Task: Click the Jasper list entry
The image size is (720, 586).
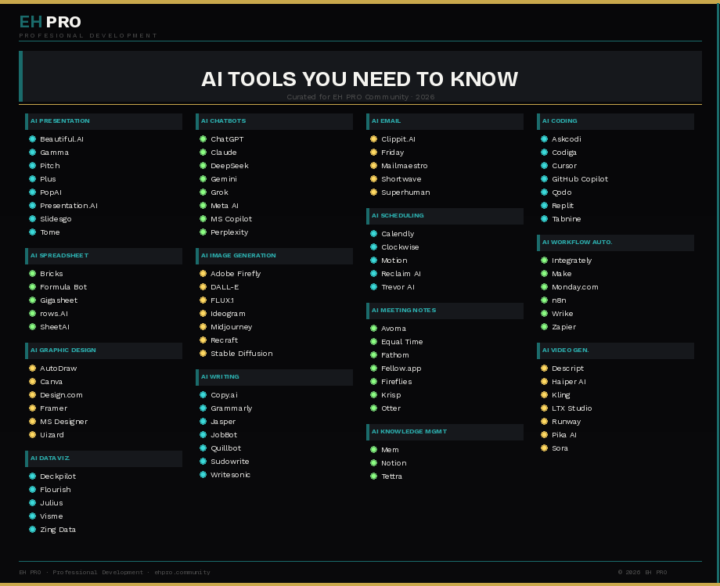Action: (x=218, y=422)
